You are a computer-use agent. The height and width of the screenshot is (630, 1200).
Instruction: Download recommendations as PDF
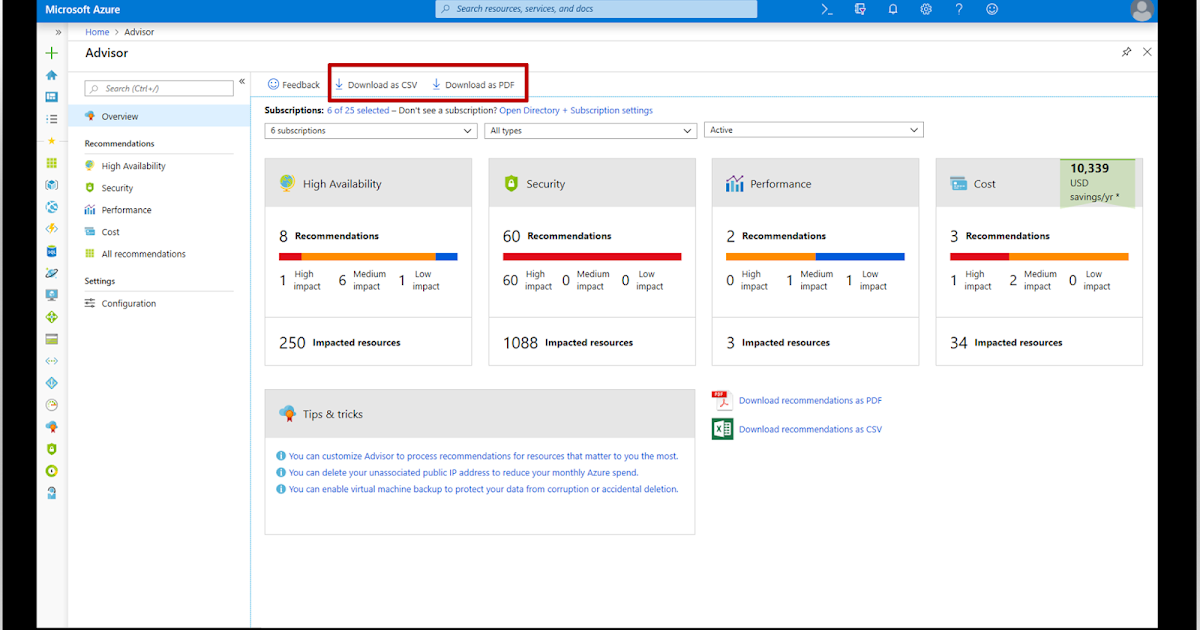pos(810,399)
